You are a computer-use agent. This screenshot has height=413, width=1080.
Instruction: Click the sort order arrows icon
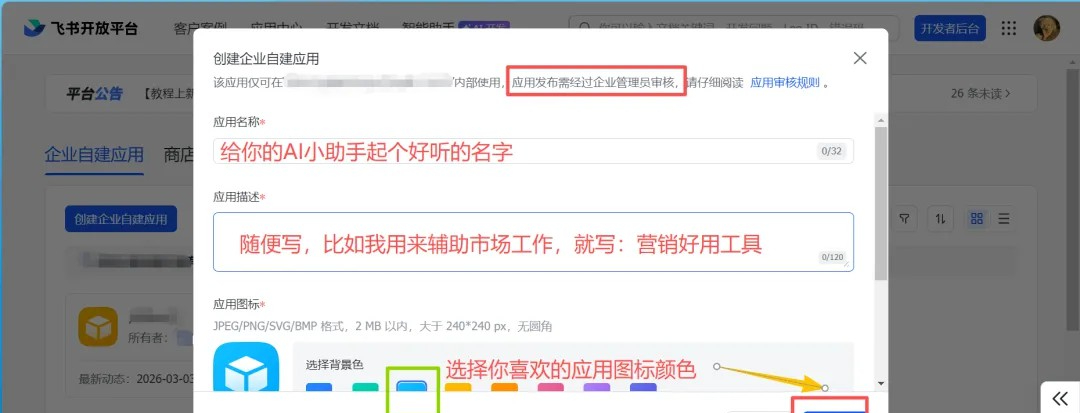tap(940, 219)
